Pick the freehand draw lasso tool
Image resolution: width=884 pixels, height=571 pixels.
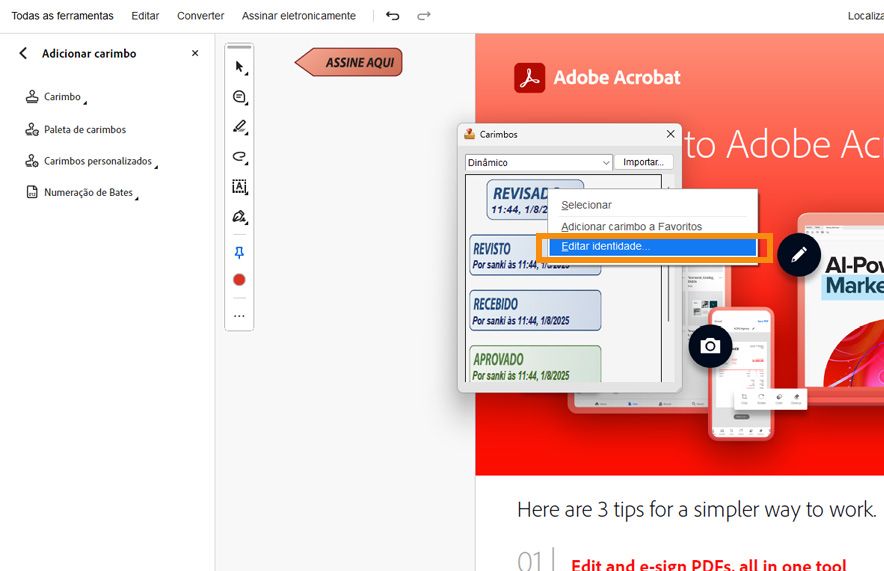[x=240, y=157]
